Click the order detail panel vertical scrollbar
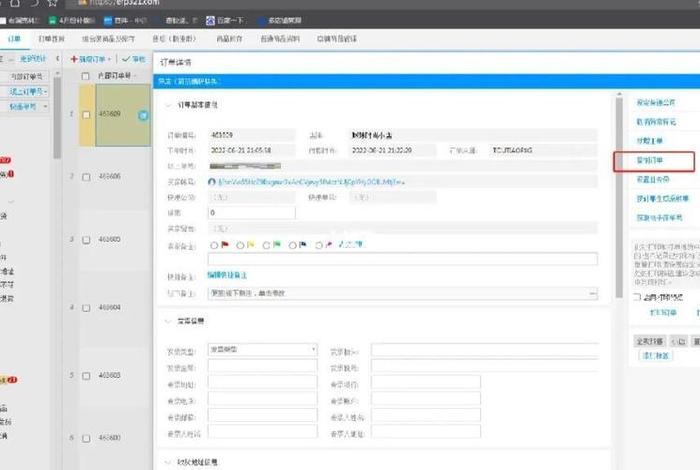The height and width of the screenshot is (470, 700). (619, 196)
